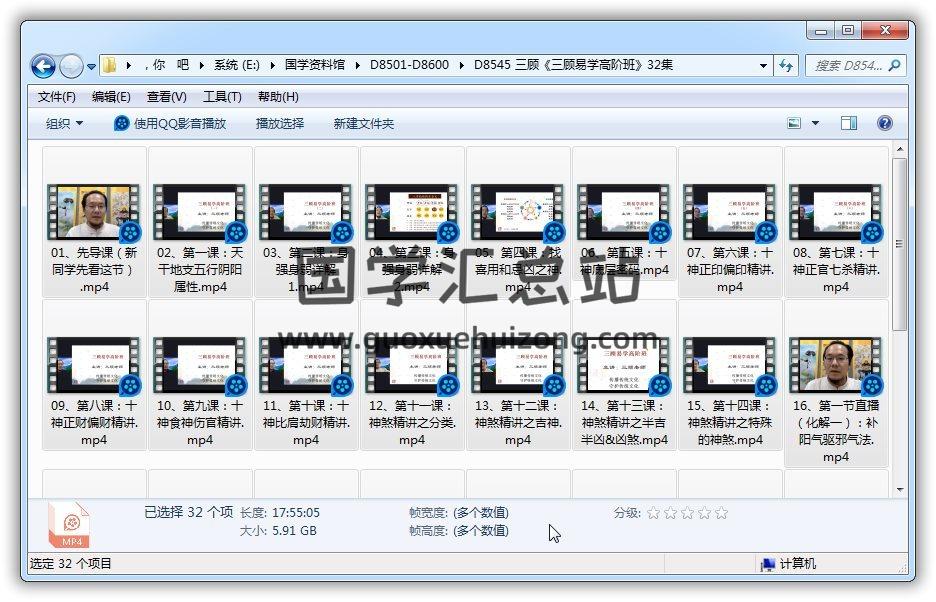Screen dimensions: 936x602
Task: Open the 文件(F) menu
Action: [x=57, y=97]
